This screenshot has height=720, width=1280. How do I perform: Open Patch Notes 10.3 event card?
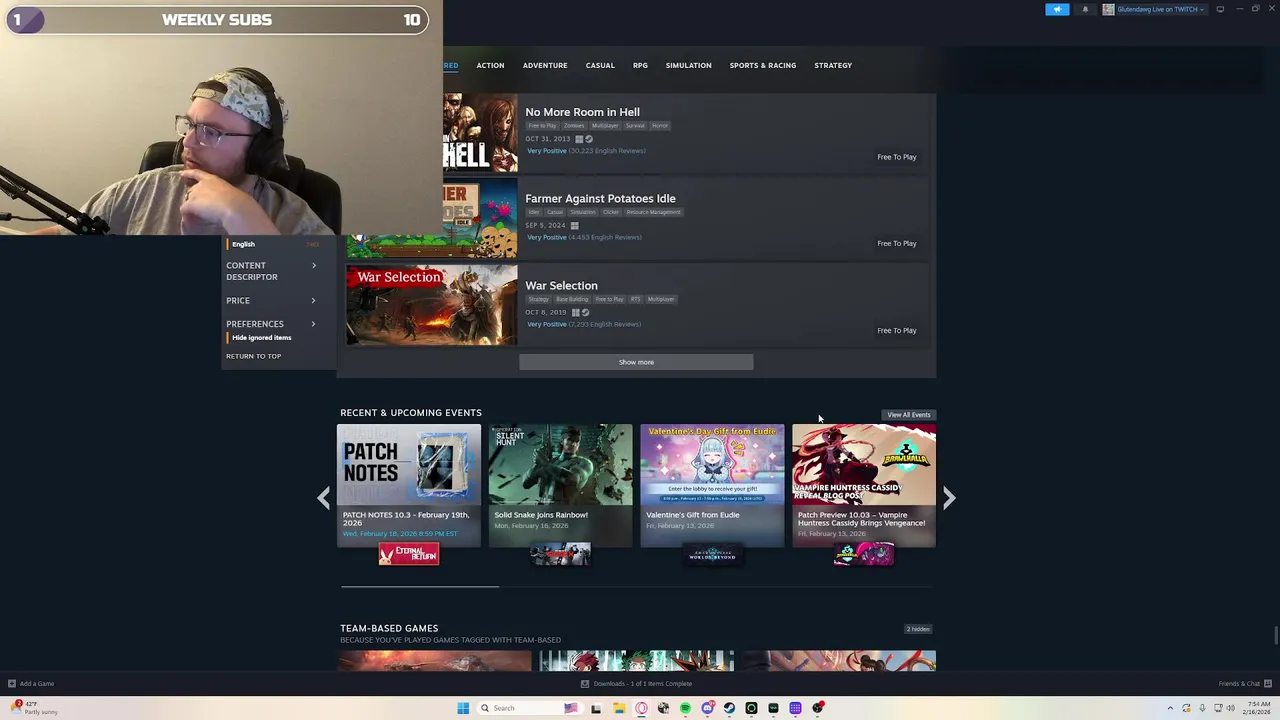click(x=409, y=486)
